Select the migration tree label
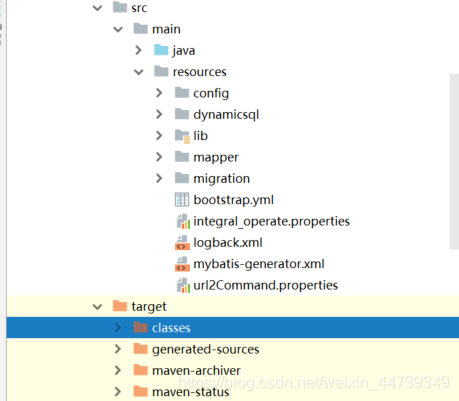The width and height of the screenshot is (459, 401). coord(221,179)
